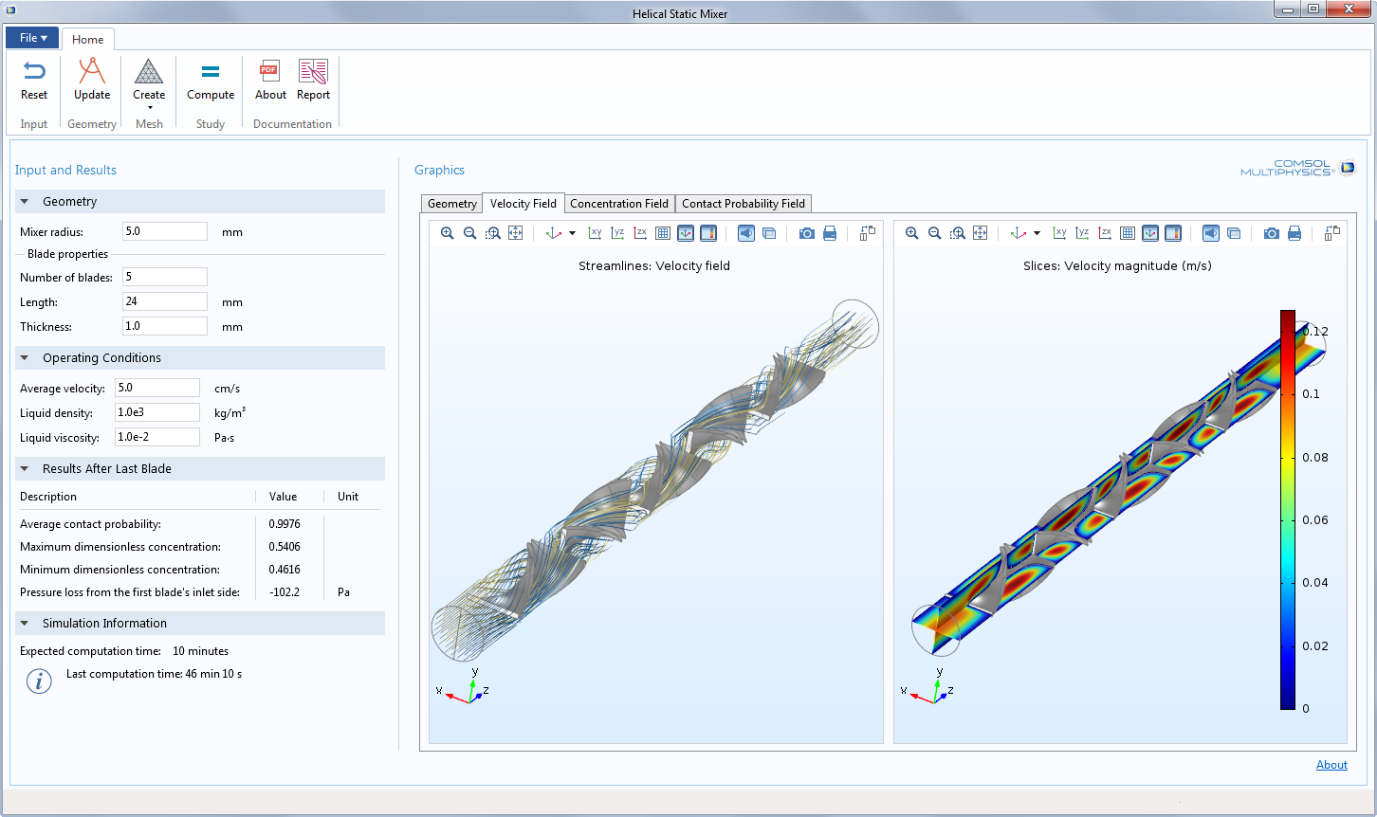Click Update geometry in the ribbon
The width and height of the screenshot is (1377, 817).
tap(92, 80)
